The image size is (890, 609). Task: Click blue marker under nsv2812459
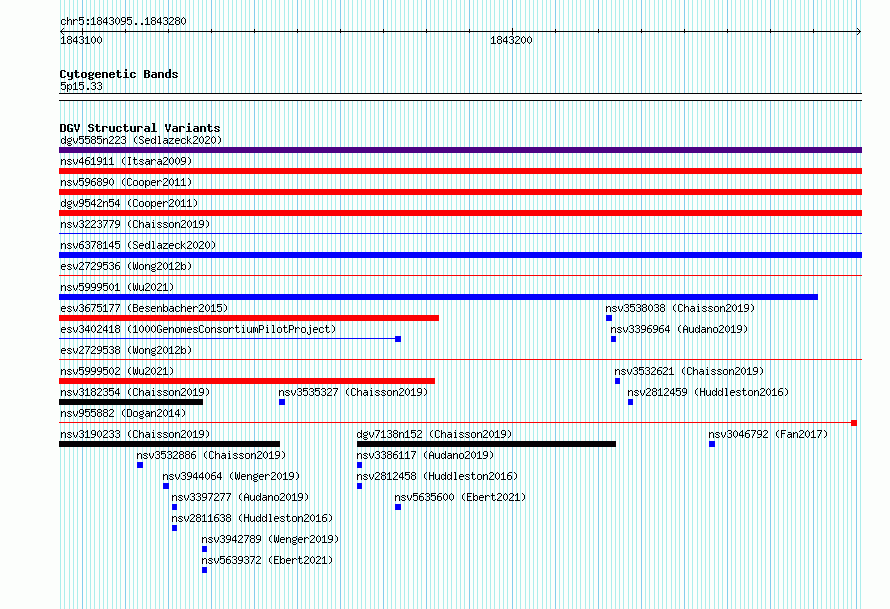click(630, 402)
